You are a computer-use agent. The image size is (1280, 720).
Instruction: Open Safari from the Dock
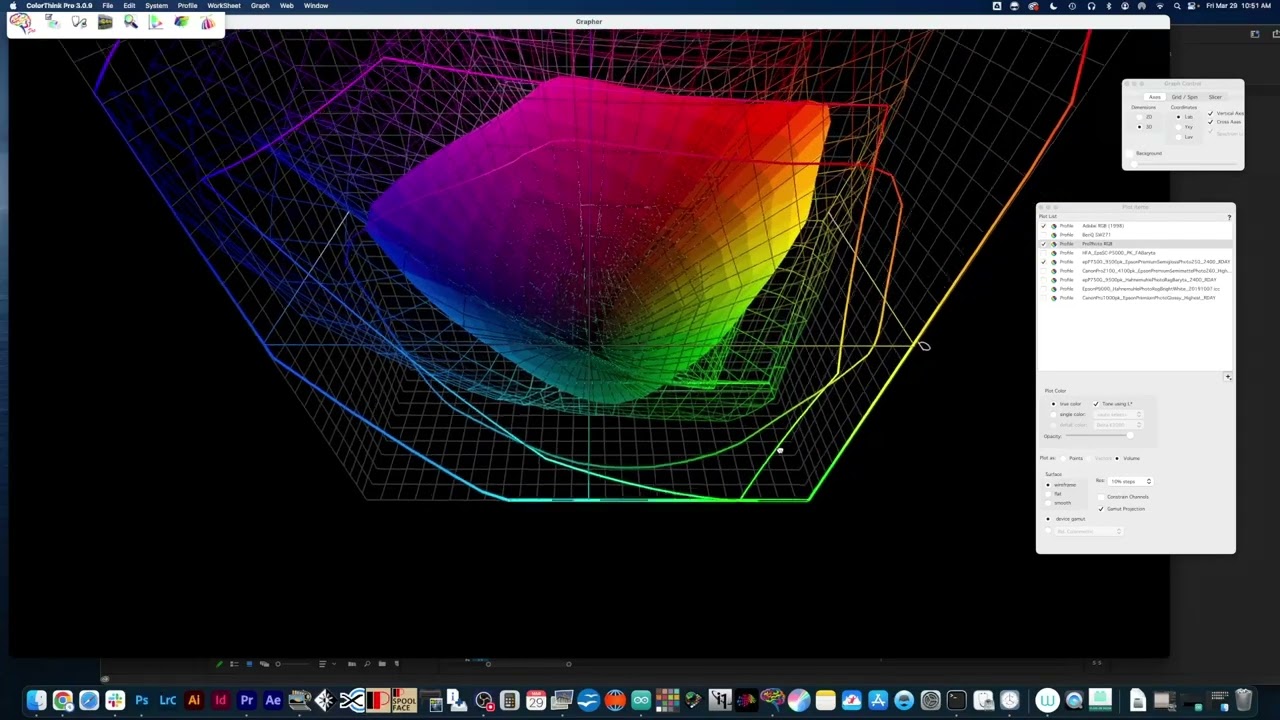[89, 700]
